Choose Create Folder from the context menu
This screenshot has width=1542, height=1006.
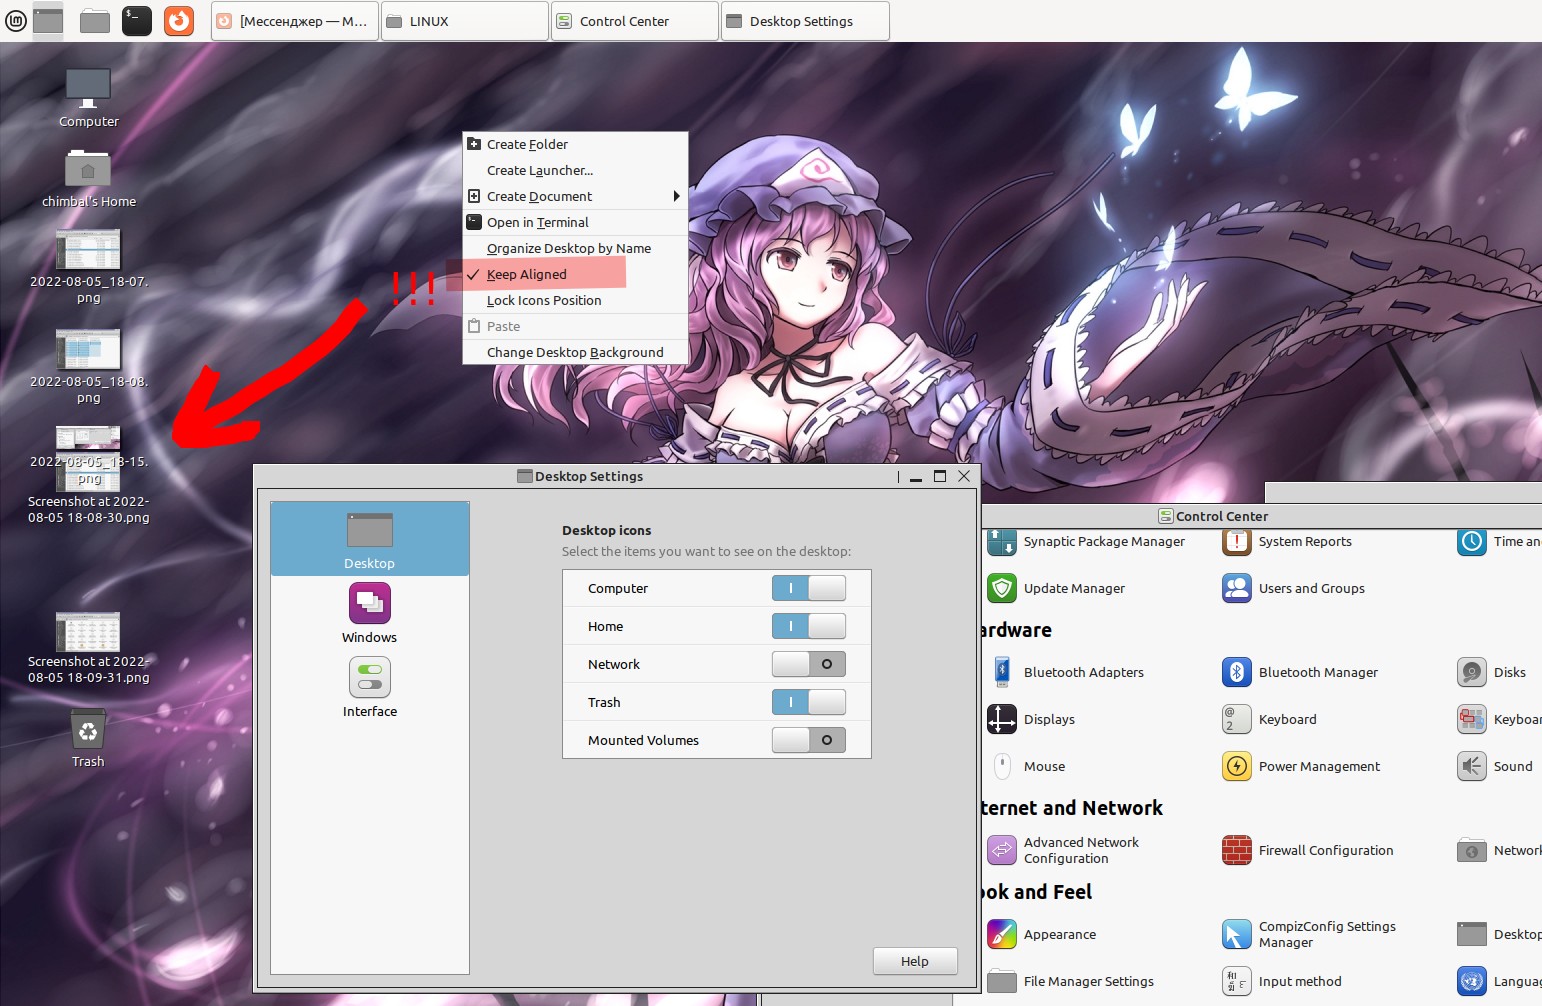point(576,144)
